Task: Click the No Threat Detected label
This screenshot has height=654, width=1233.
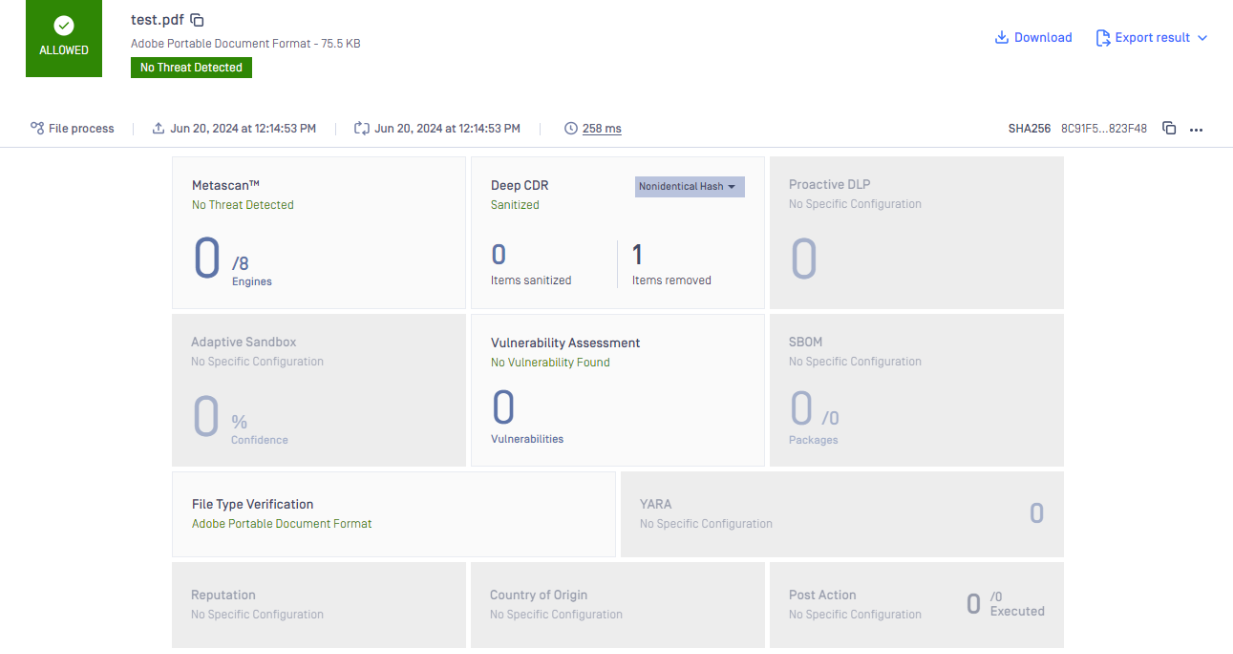Action: click(x=191, y=67)
